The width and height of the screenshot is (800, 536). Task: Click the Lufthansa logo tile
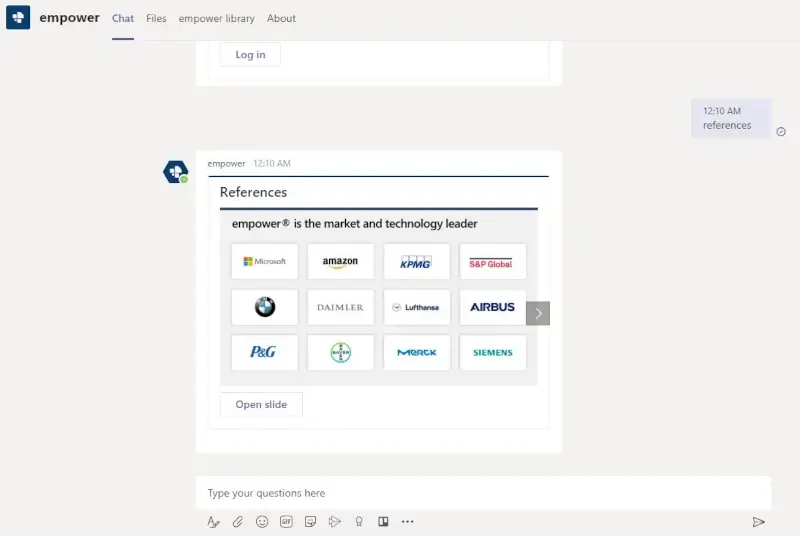click(416, 307)
